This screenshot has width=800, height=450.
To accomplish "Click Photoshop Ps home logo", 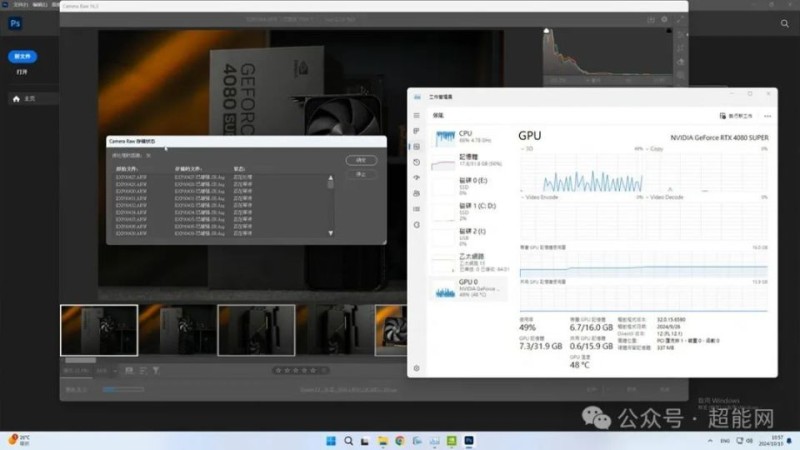I will click(15, 23).
